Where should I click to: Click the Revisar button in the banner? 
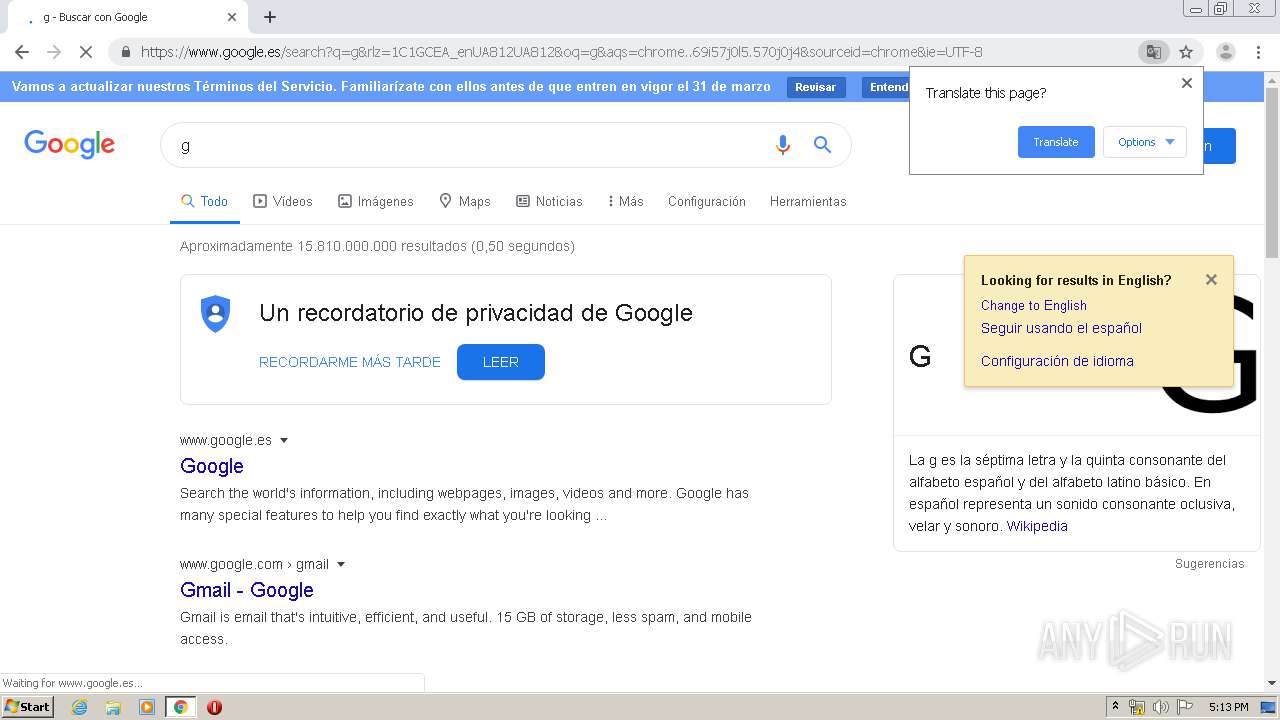815,87
